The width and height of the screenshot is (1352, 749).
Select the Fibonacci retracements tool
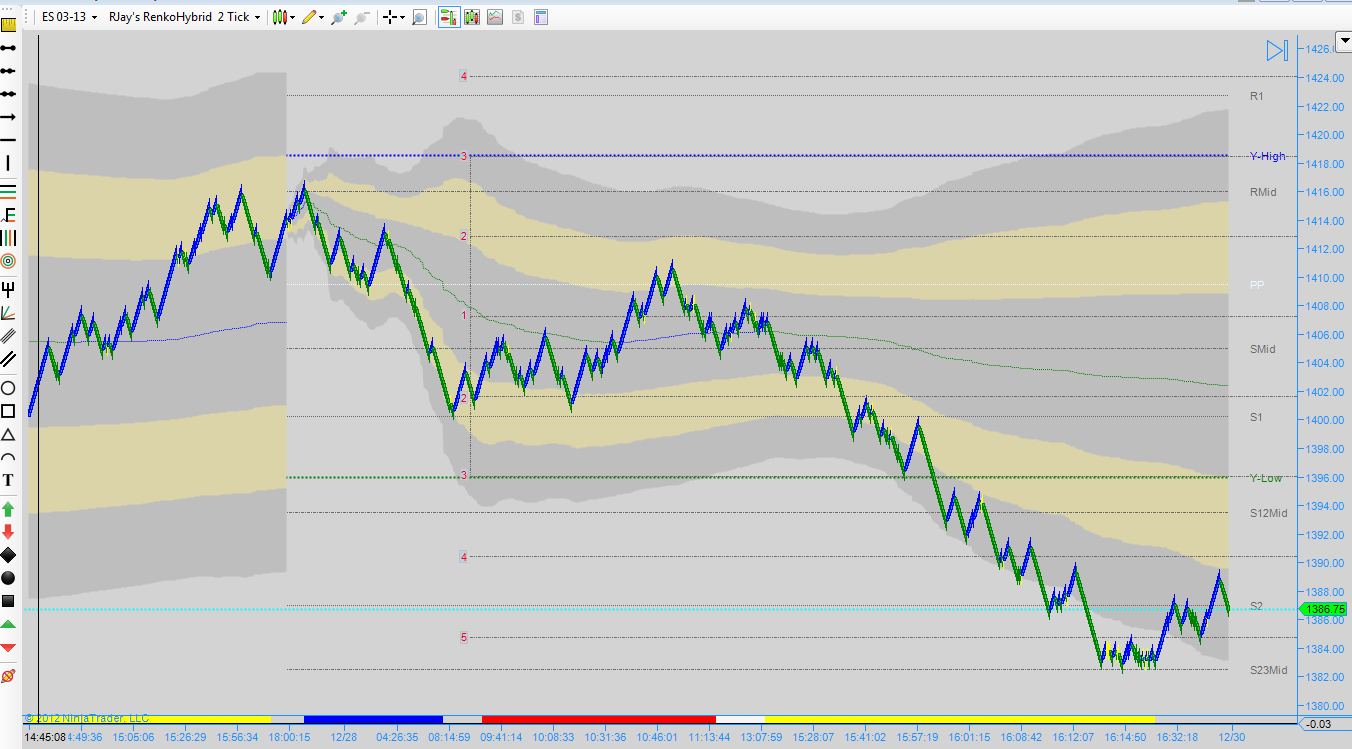8,190
